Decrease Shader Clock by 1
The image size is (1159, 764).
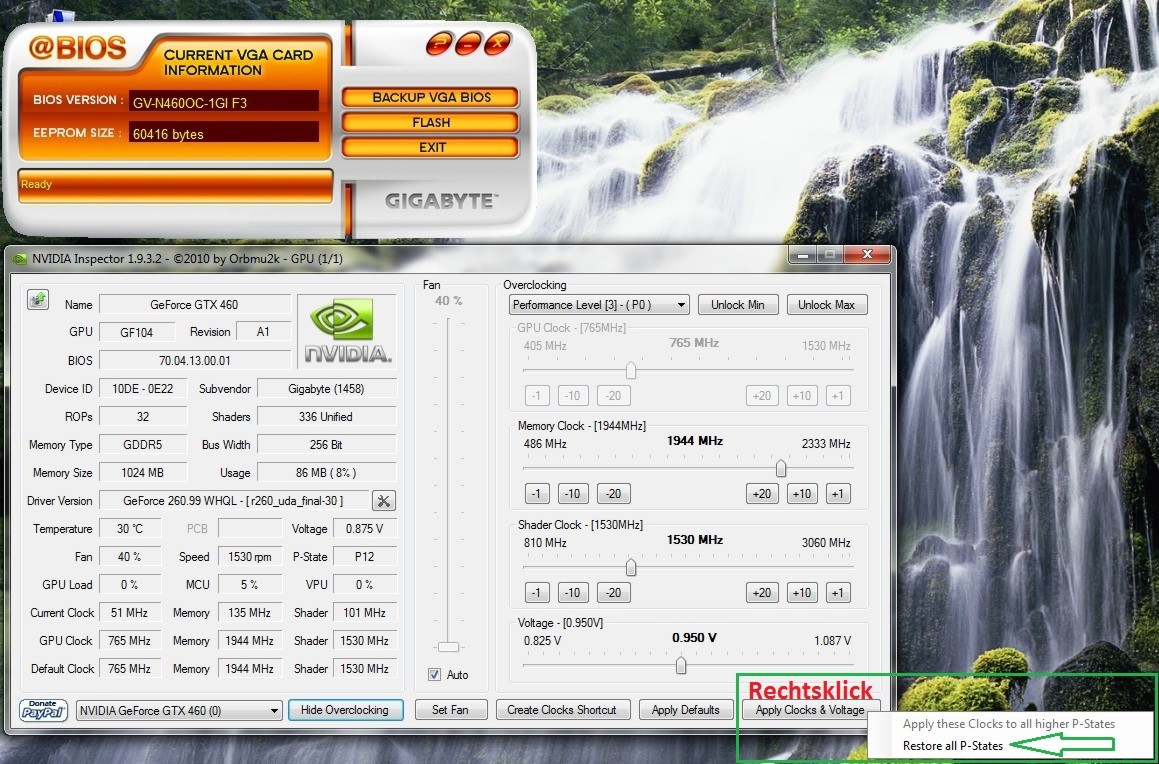pyautogui.click(x=537, y=593)
